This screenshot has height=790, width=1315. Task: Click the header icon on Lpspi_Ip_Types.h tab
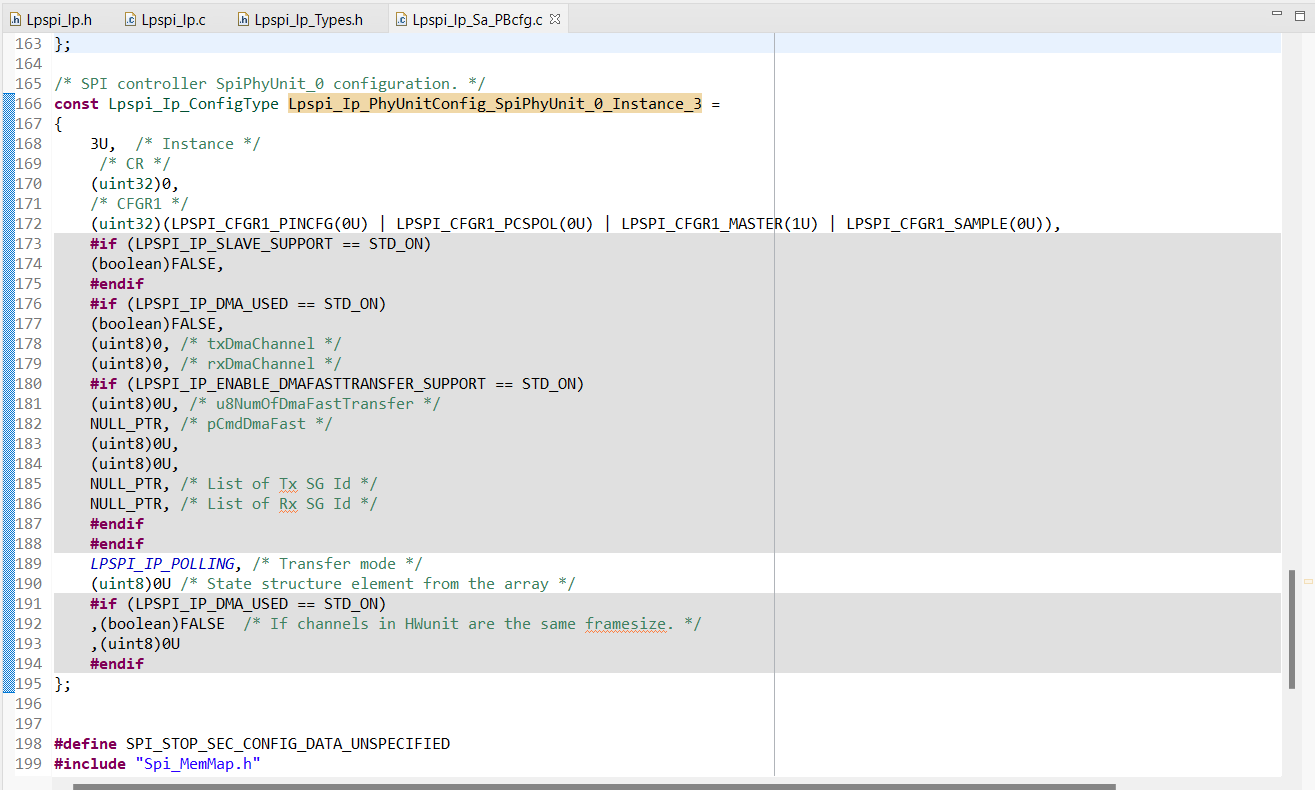pyautogui.click(x=241, y=18)
